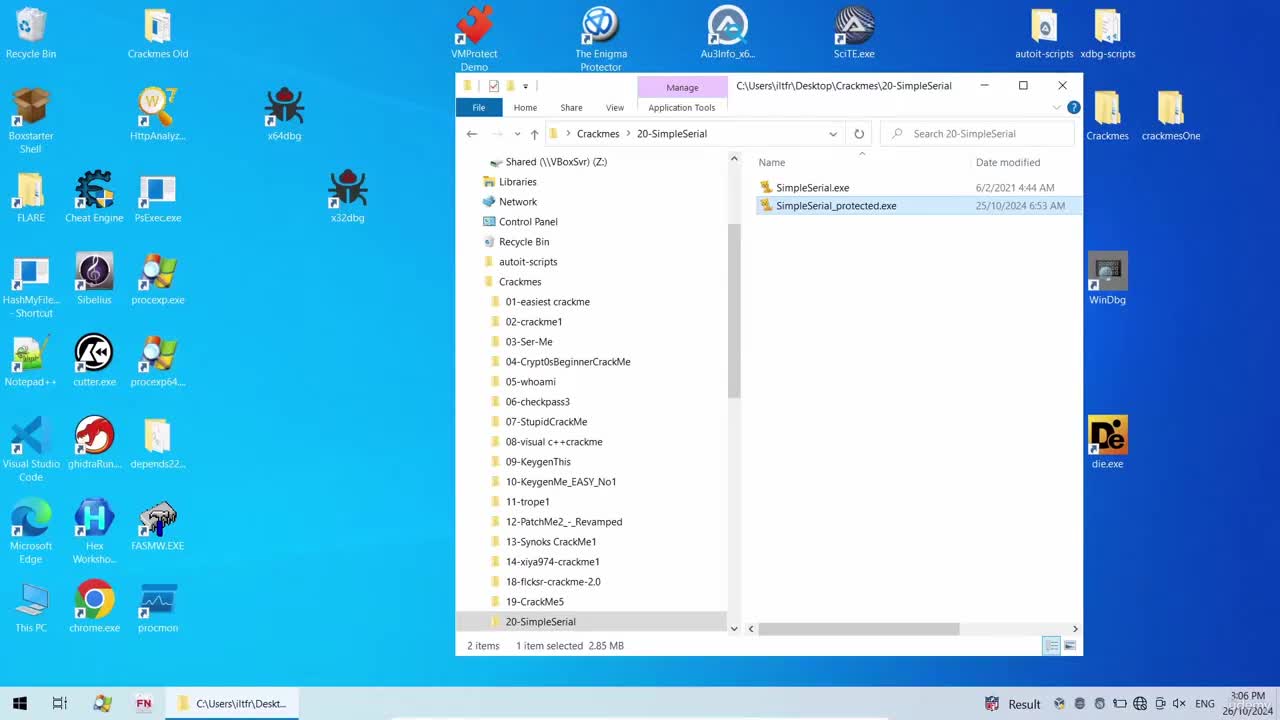This screenshot has width=1280, height=720.
Task: Select the crackmesOne desktop folder
Action: 1170,113
